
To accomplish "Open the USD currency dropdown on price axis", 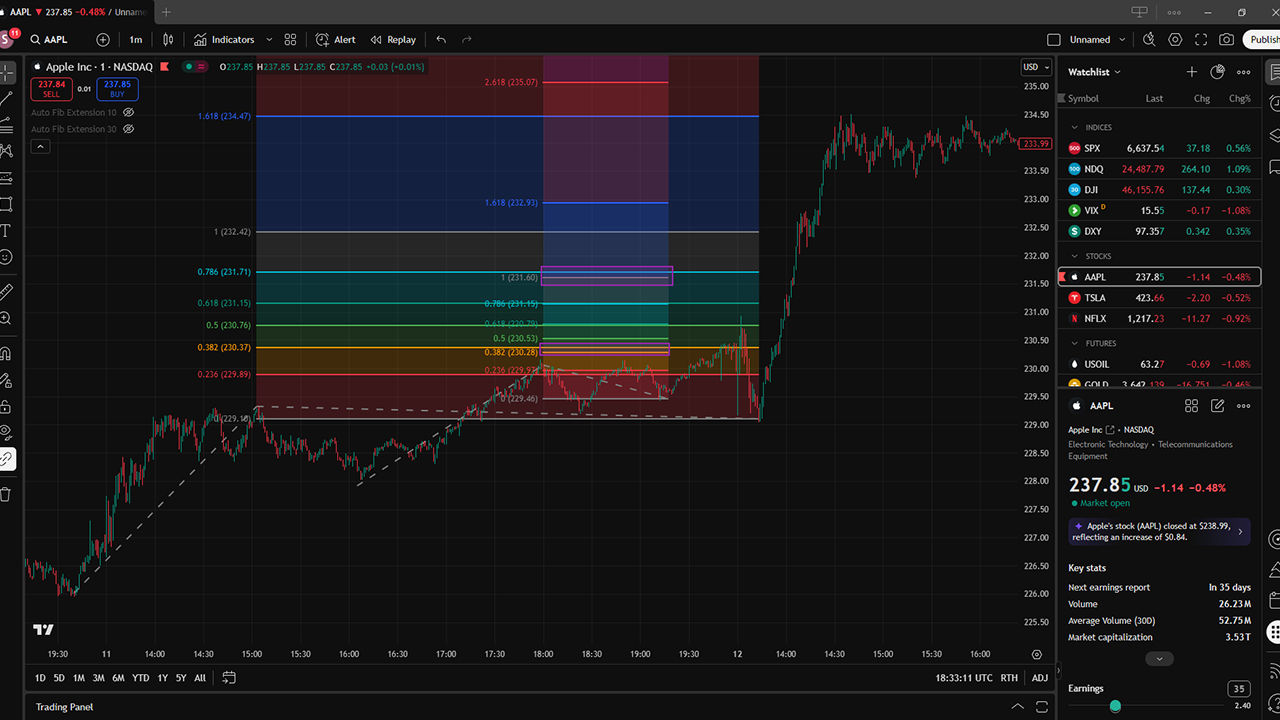I will point(1033,67).
